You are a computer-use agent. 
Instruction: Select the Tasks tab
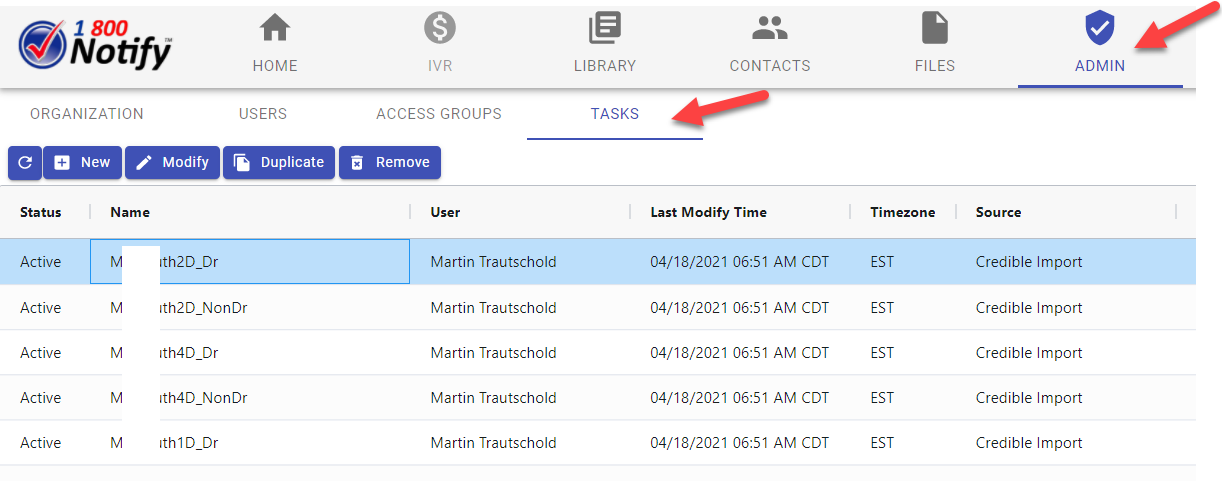pos(614,114)
